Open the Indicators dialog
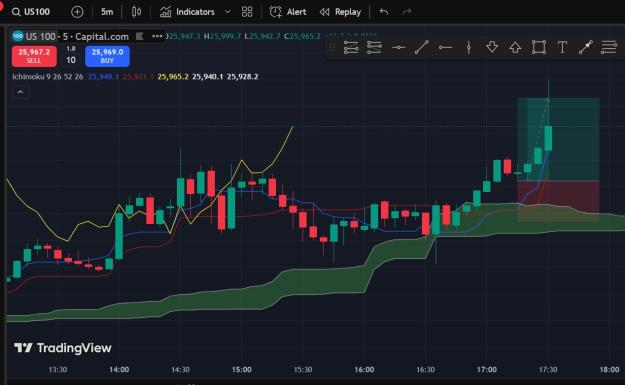The image size is (625, 385). 187,12
